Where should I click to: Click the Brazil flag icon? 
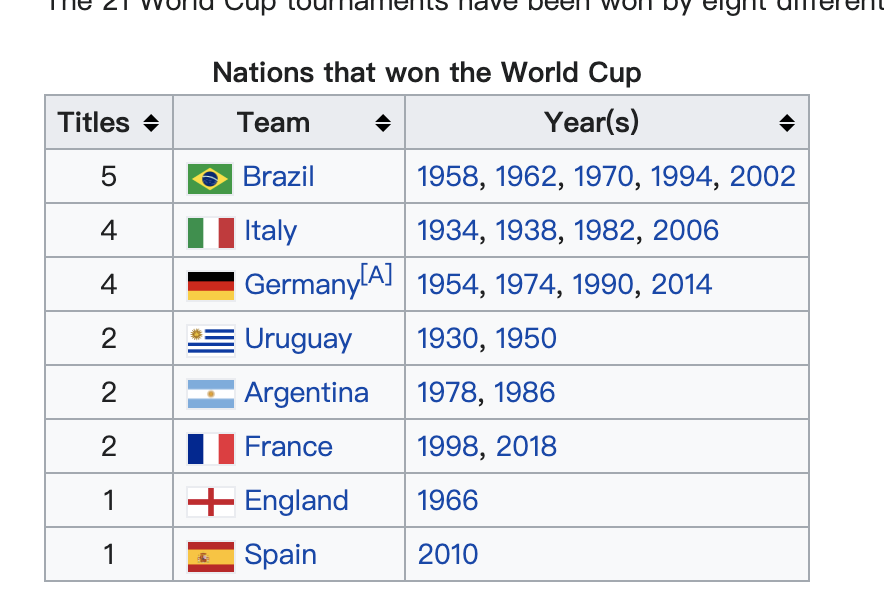[x=210, y=179]
